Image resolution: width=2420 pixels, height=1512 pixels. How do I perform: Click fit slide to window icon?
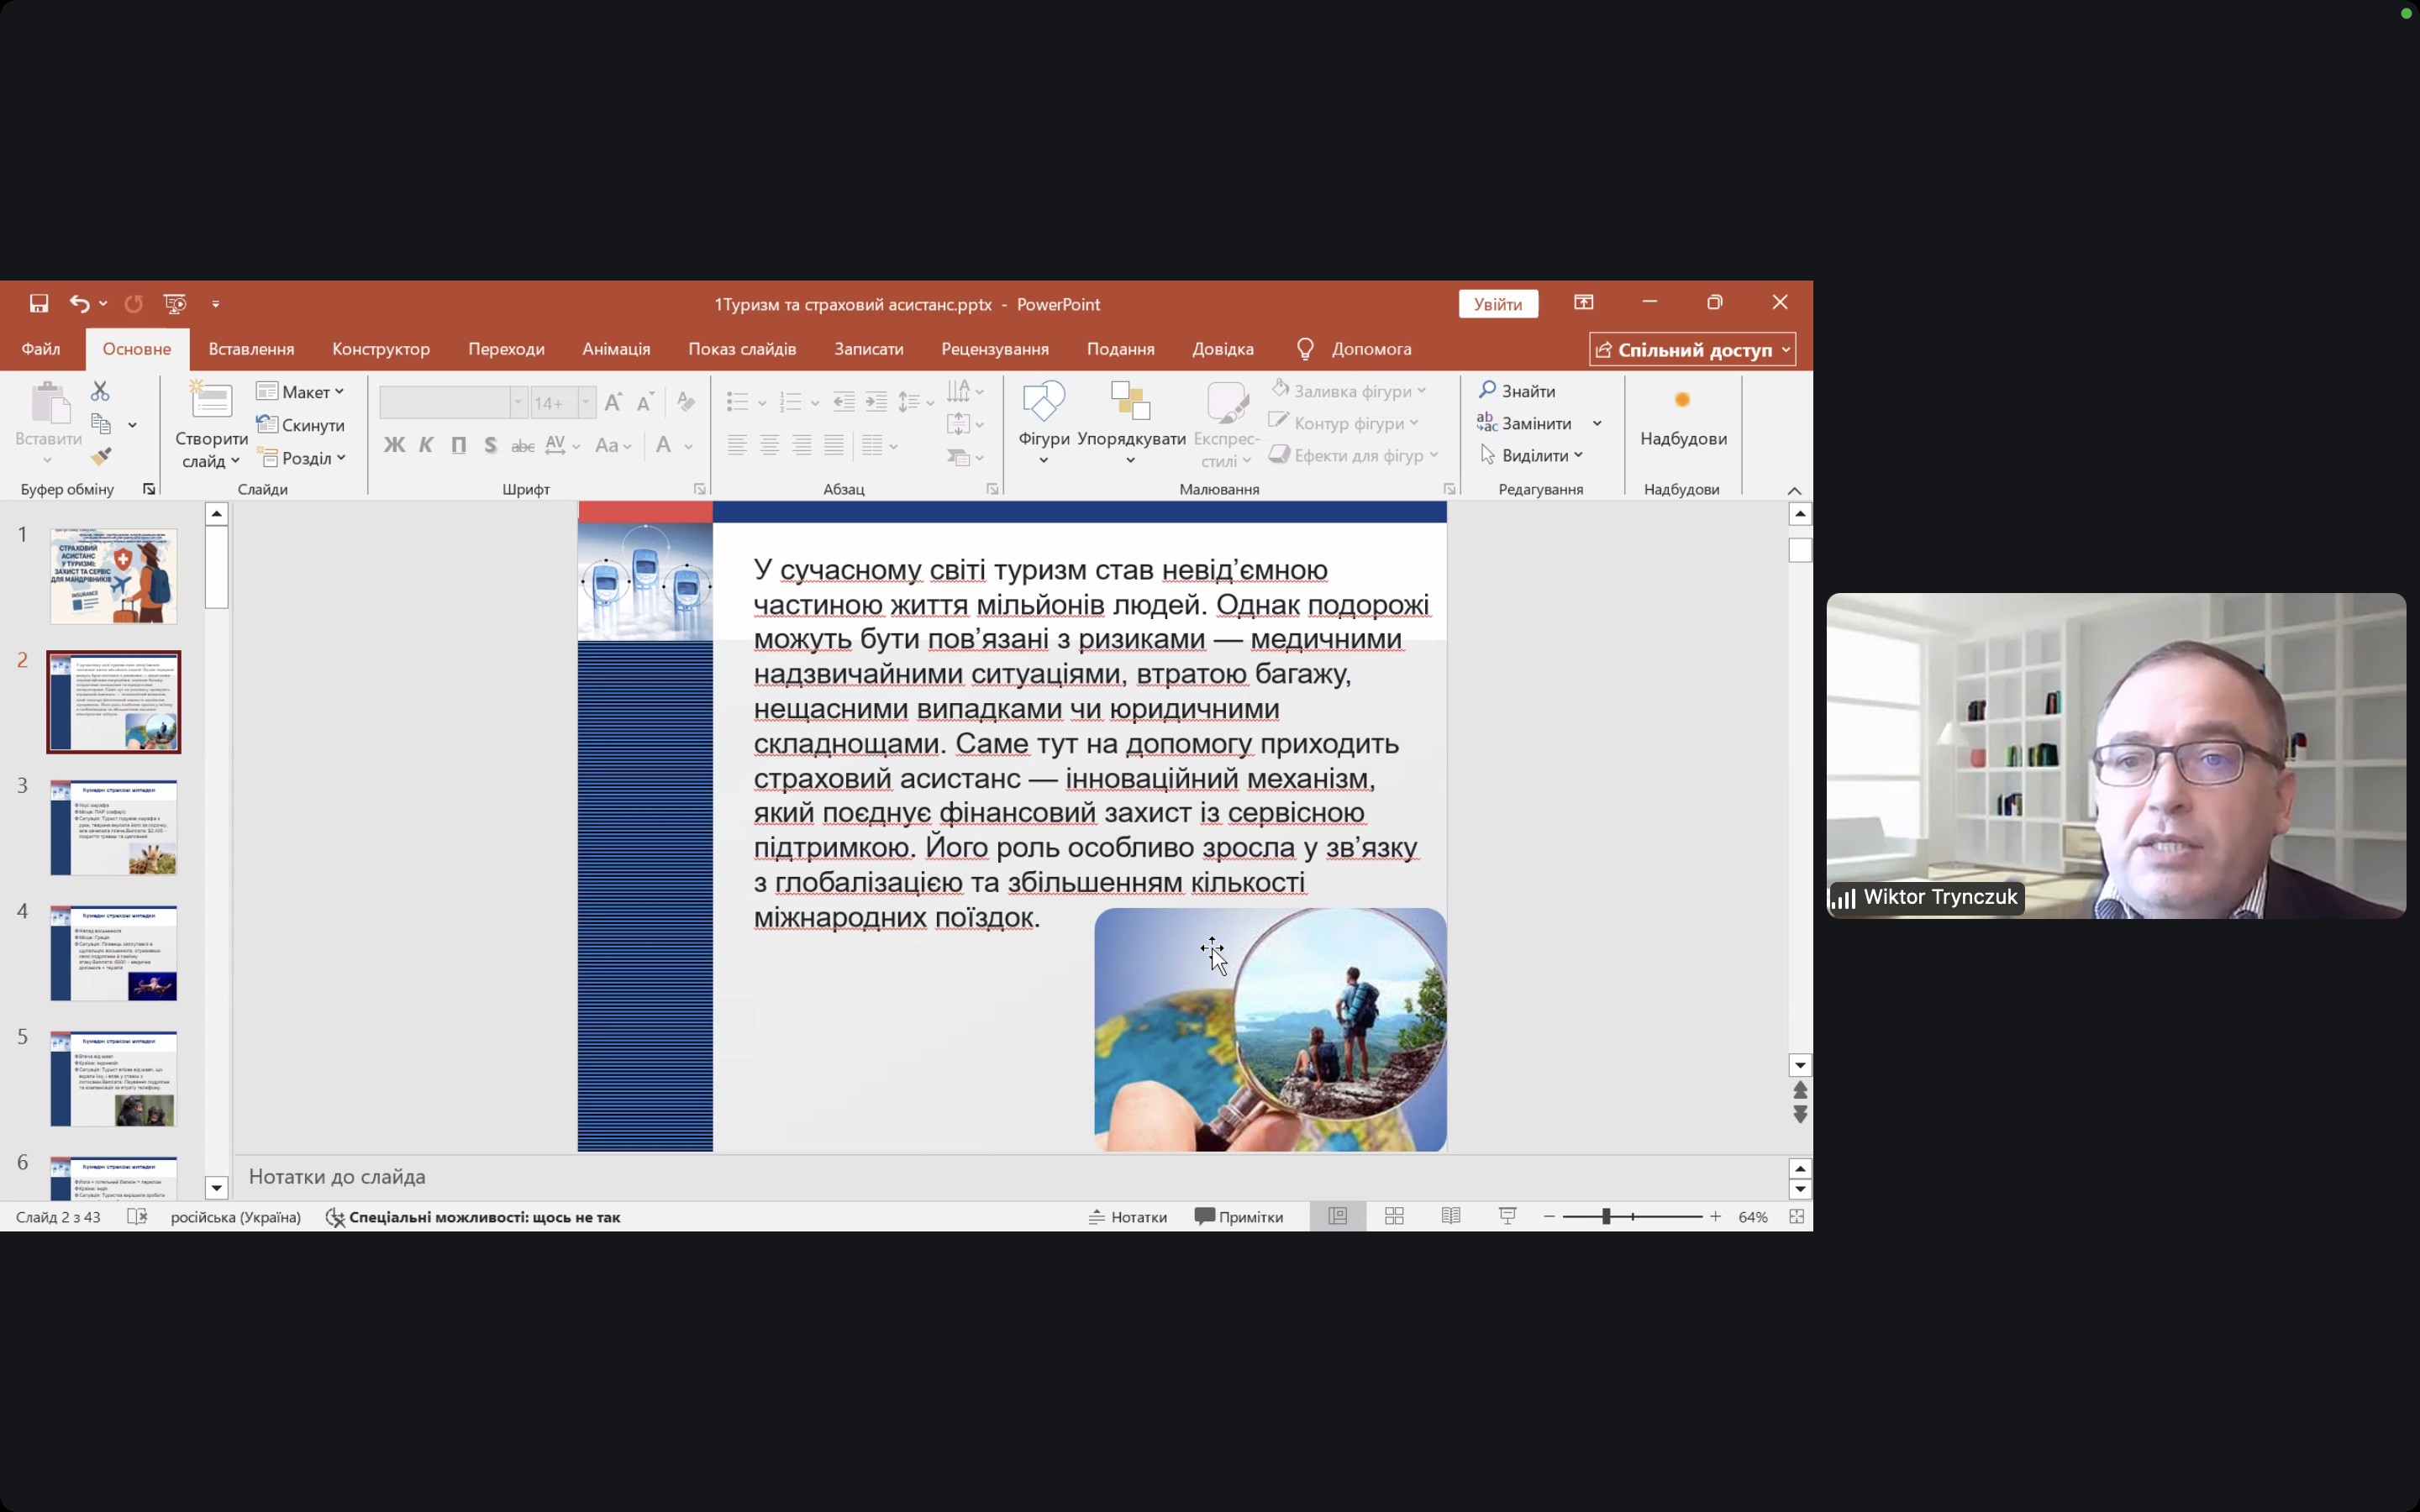pos(1796,1216)
